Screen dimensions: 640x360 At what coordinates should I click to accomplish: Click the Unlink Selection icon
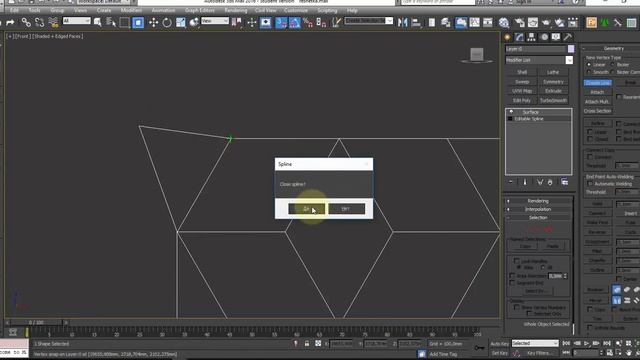tap(40, 22)
